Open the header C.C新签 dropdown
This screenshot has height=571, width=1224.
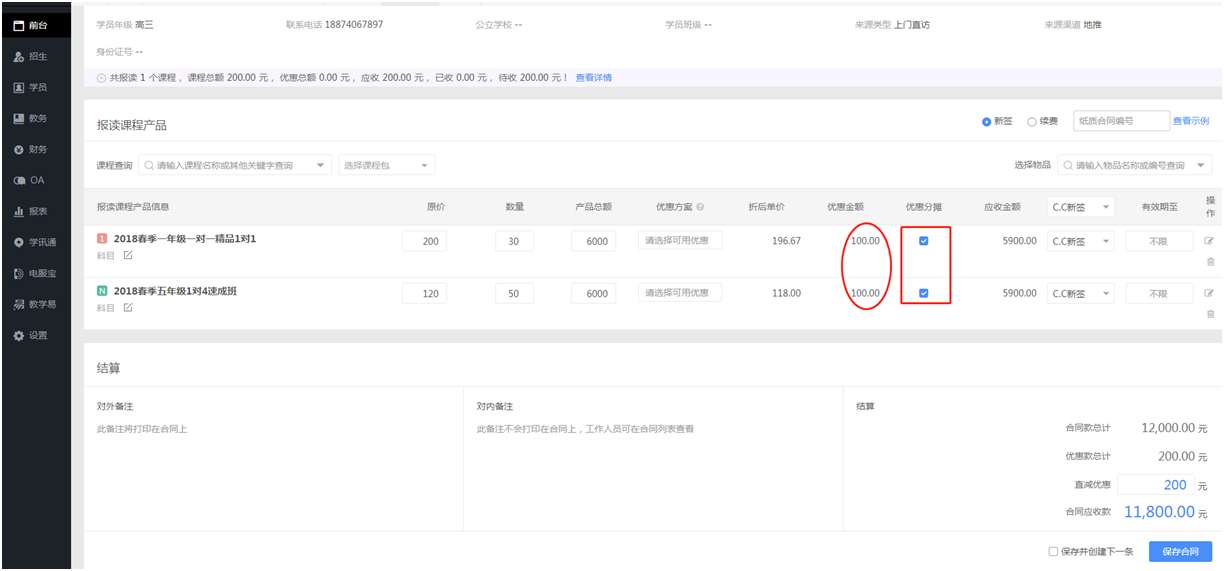tap(1081, 207)
